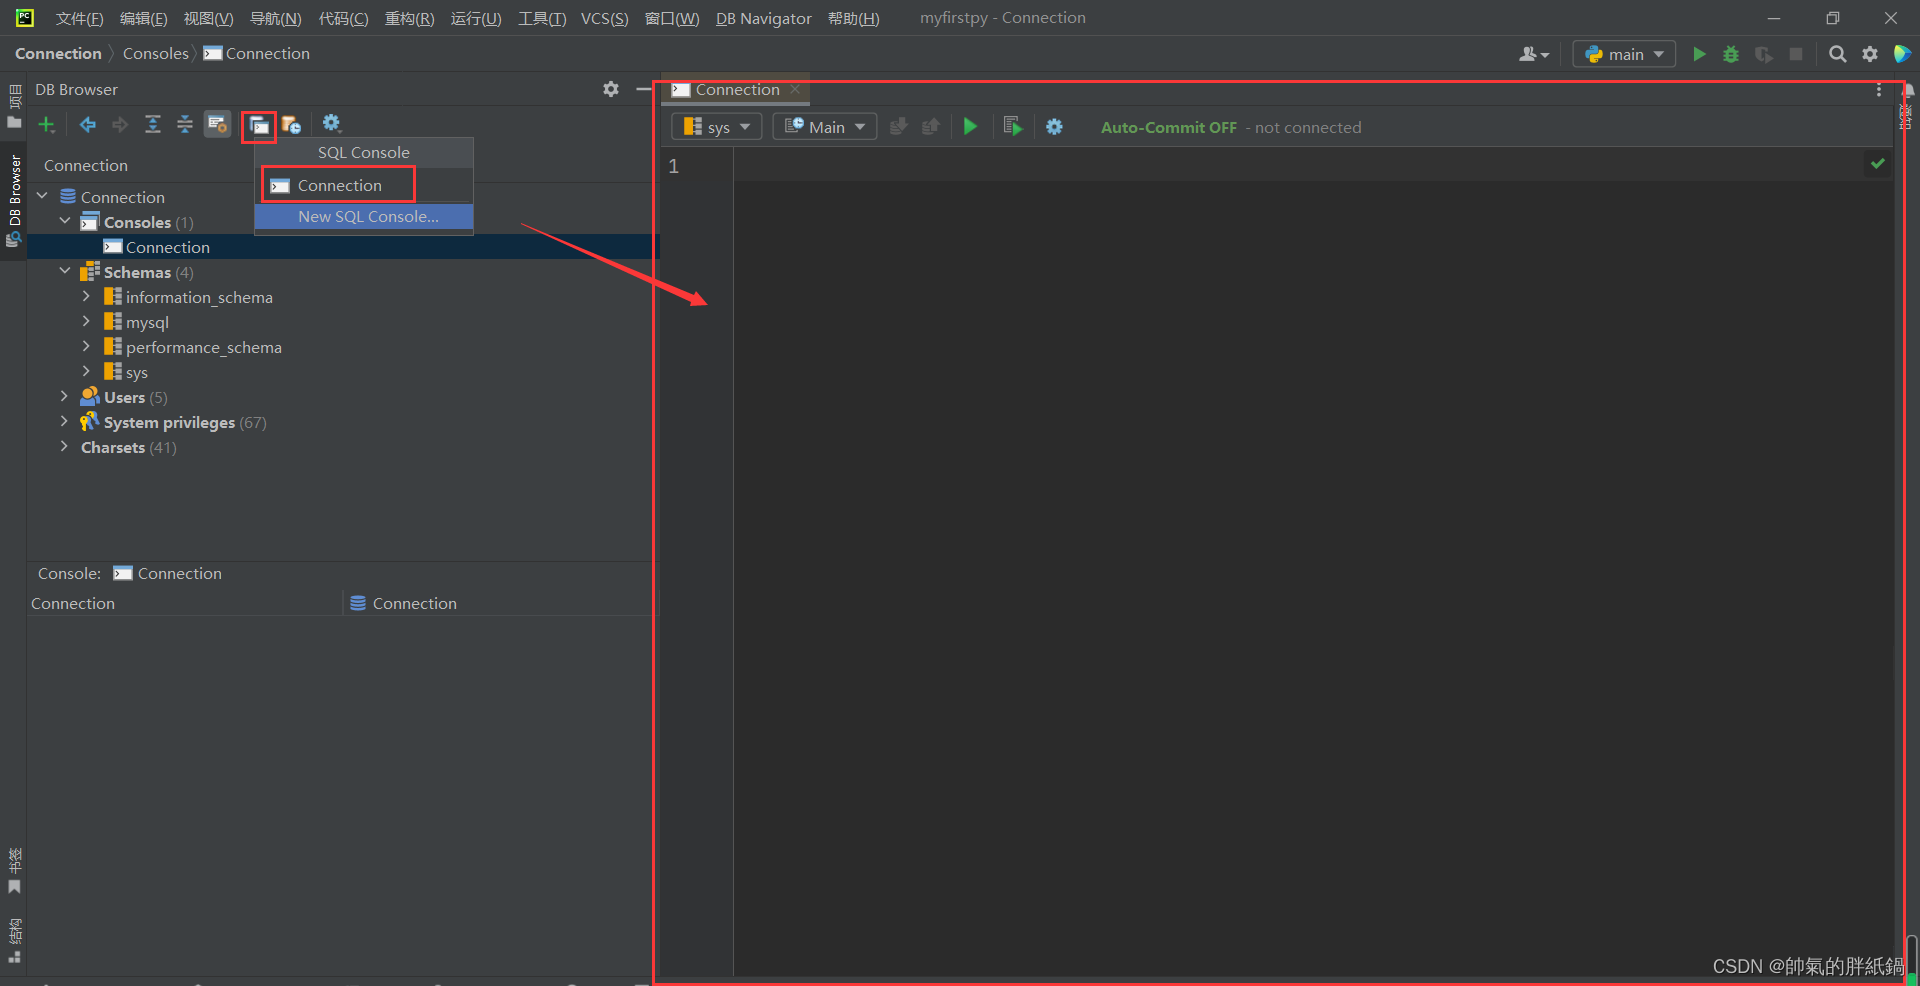Select Charsets (41) item

pyautogui.click(x=129, y=447)
